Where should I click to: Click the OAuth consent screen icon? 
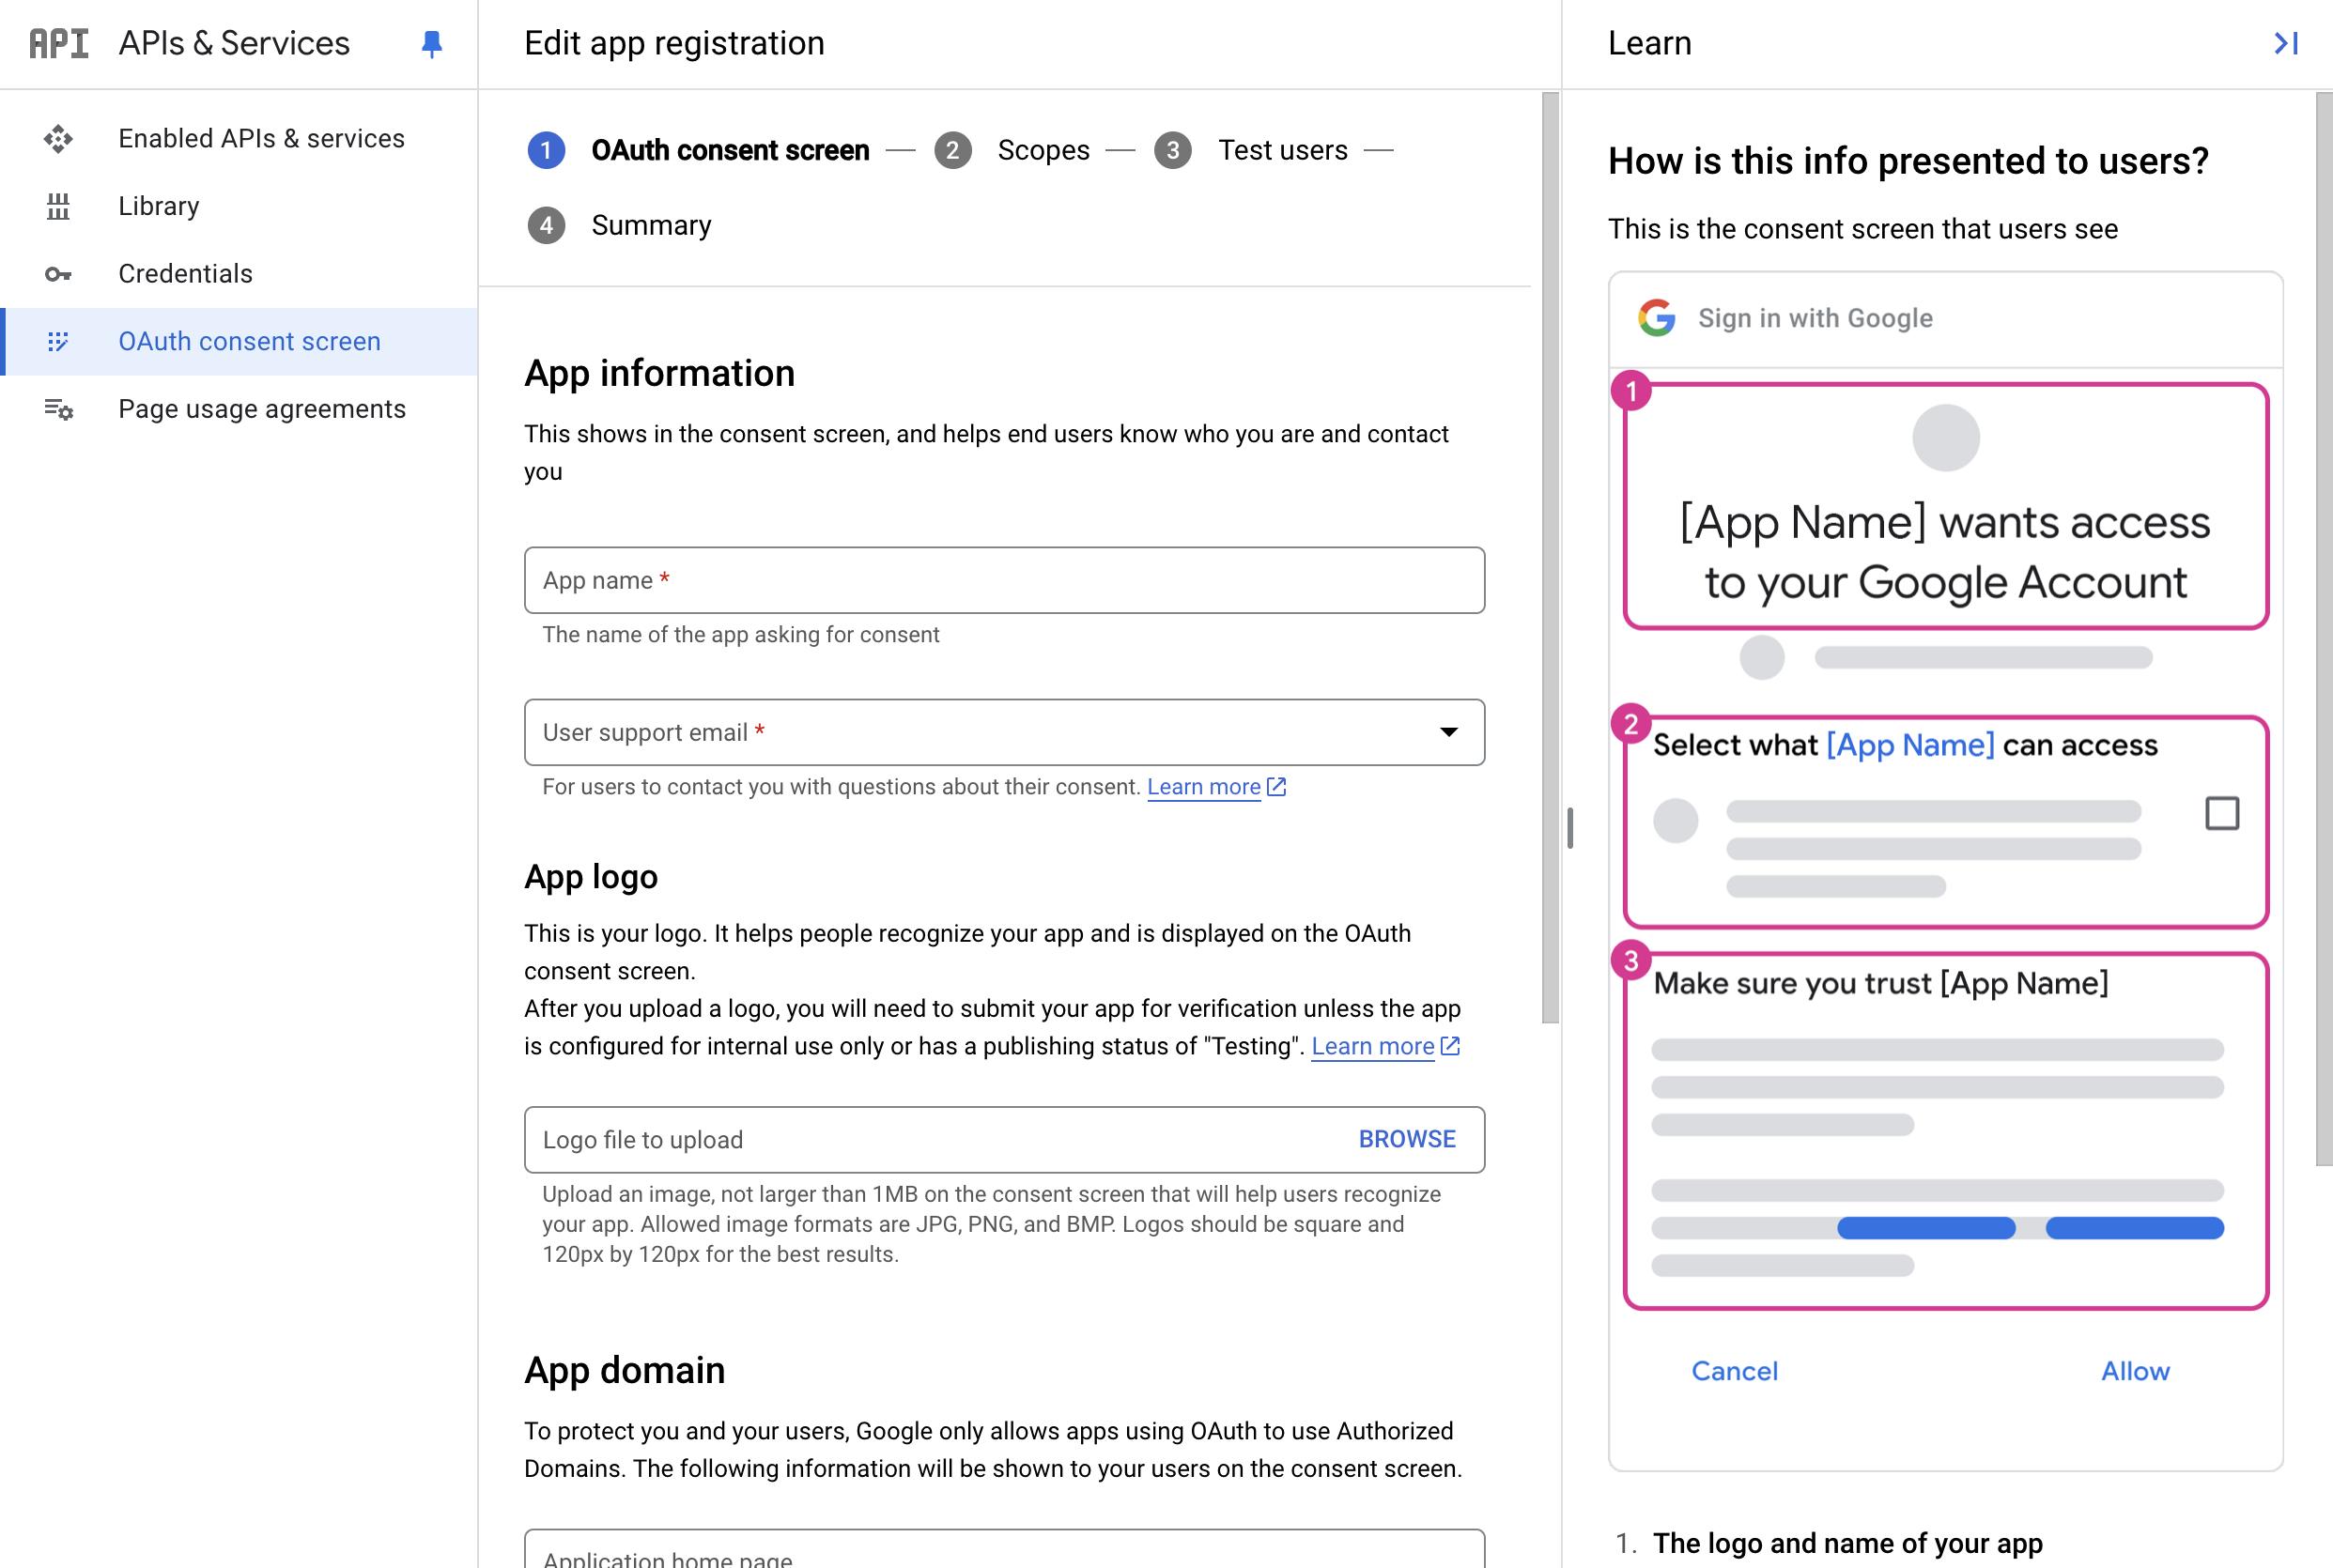(56, 340)
